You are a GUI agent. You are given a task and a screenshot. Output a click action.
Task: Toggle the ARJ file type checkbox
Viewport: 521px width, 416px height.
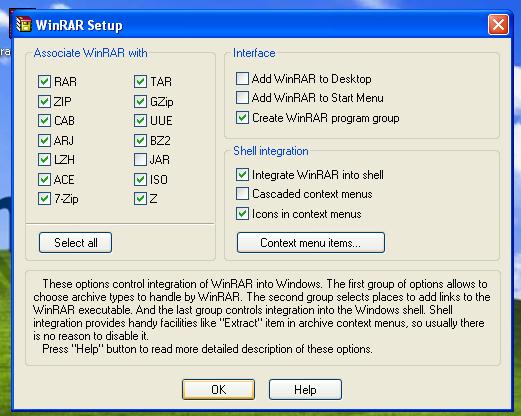44,140
